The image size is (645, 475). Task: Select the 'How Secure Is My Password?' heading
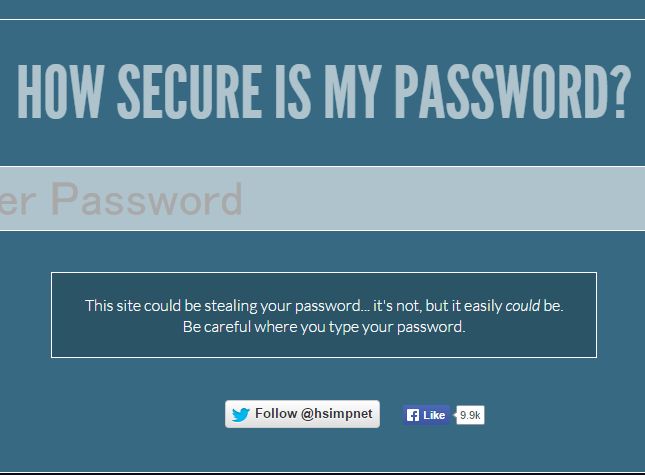pos(324,92)
